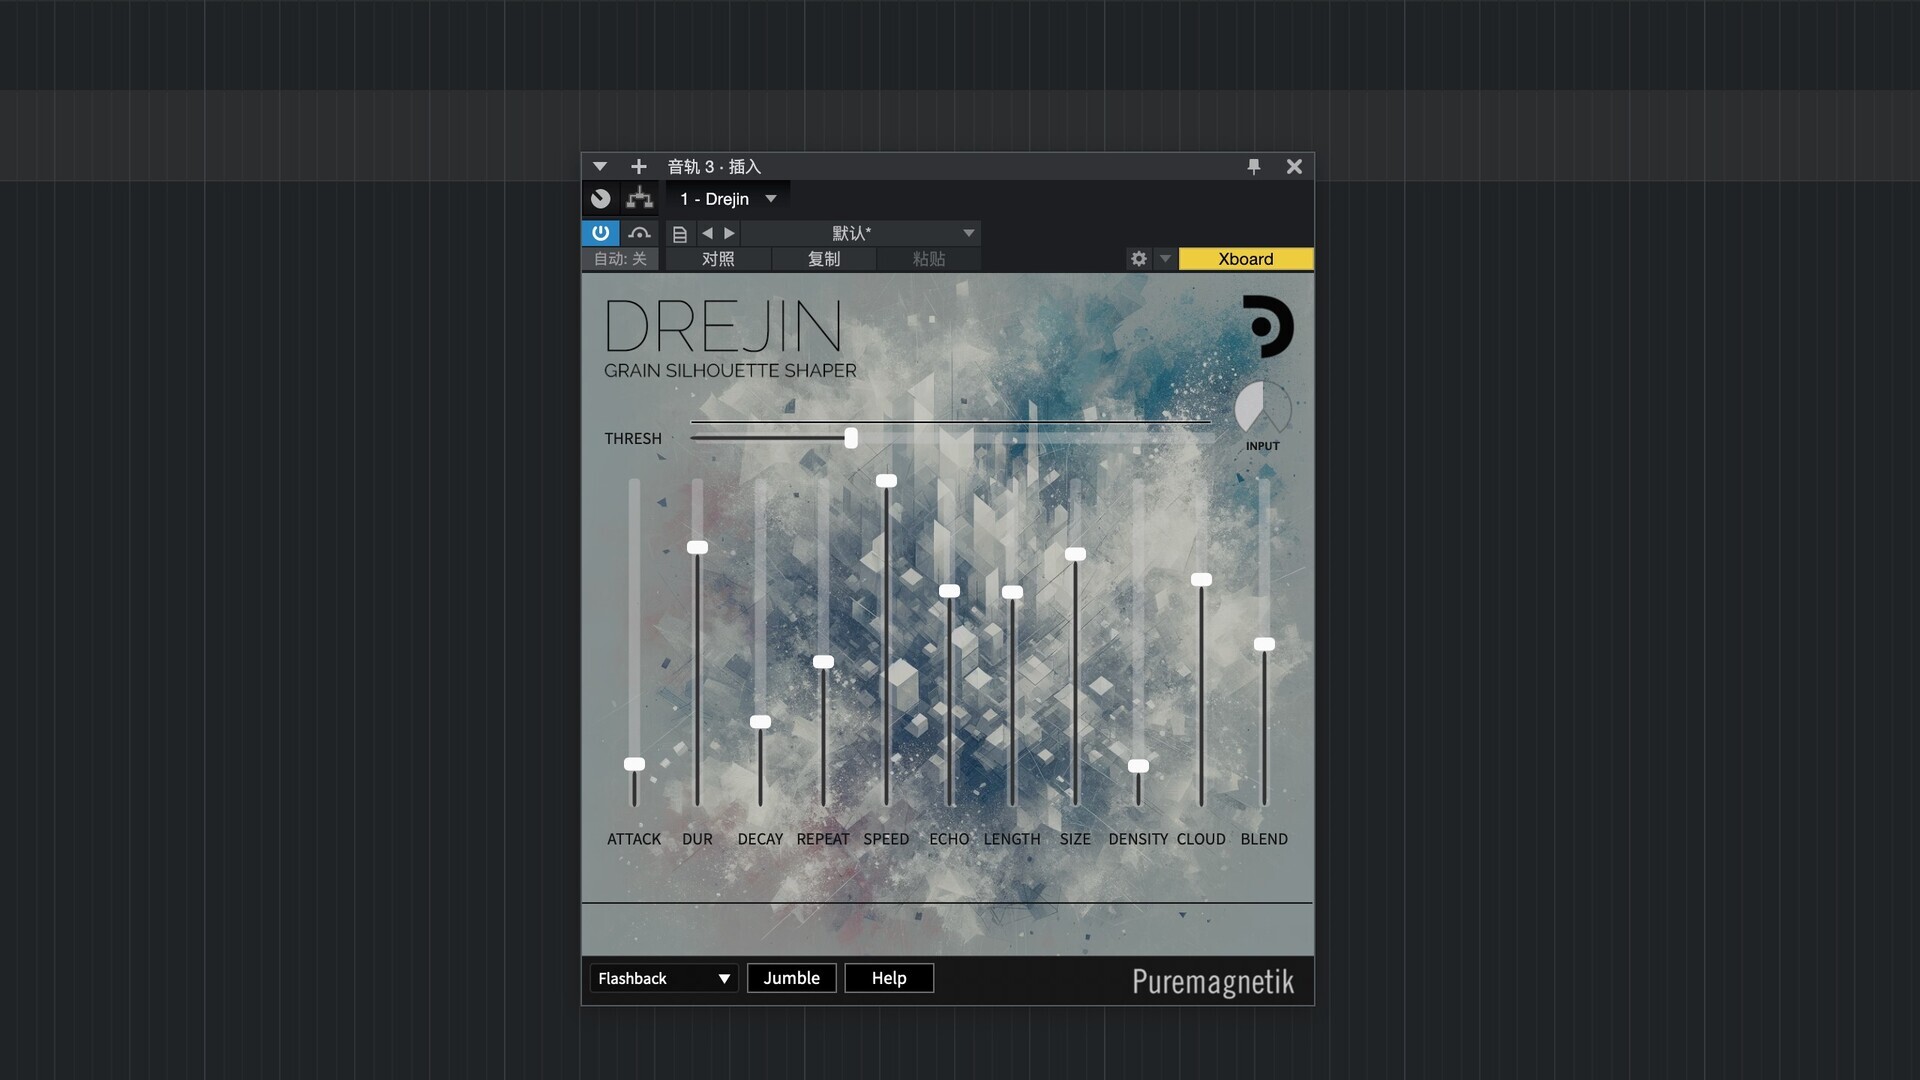Click the Puremagnetik D logo icon
The width and height of the screenshot is (1920, 1080).
[1268, 326]
